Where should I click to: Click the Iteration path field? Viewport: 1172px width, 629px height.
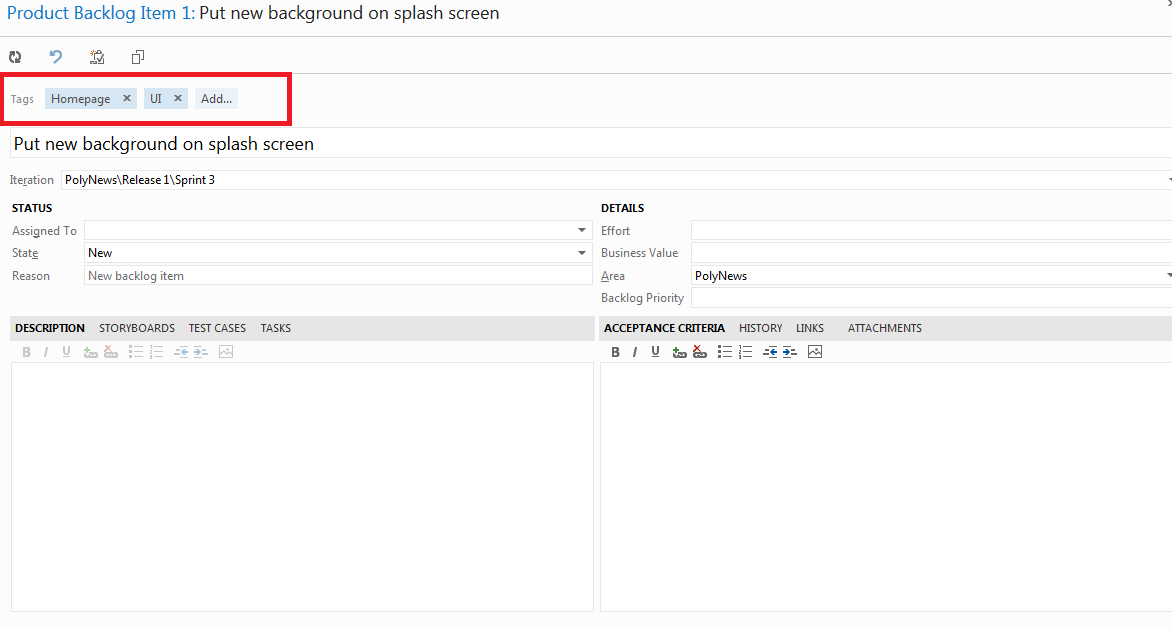point(616,180)
